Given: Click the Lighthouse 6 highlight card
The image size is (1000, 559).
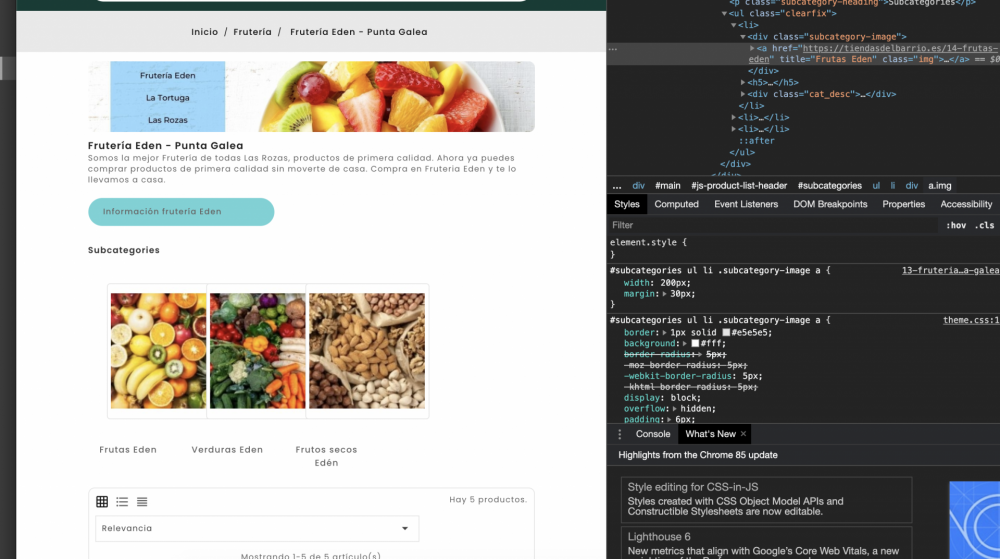Looking at the screenshot, I should click(x=766, y=543).
